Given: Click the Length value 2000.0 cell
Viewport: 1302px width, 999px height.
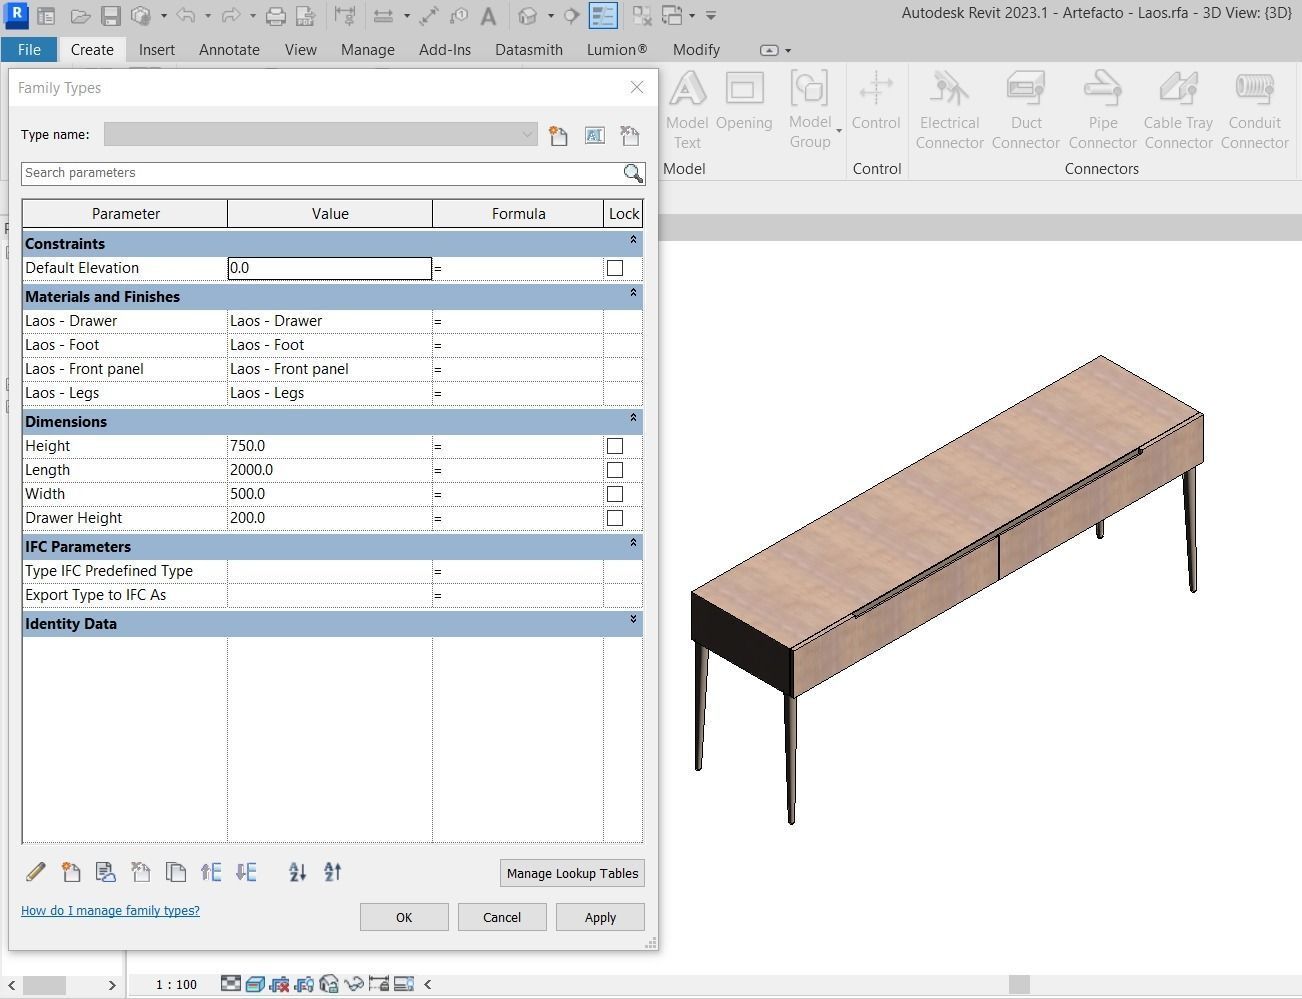Looking at the screenshot, I should [330, 470].
